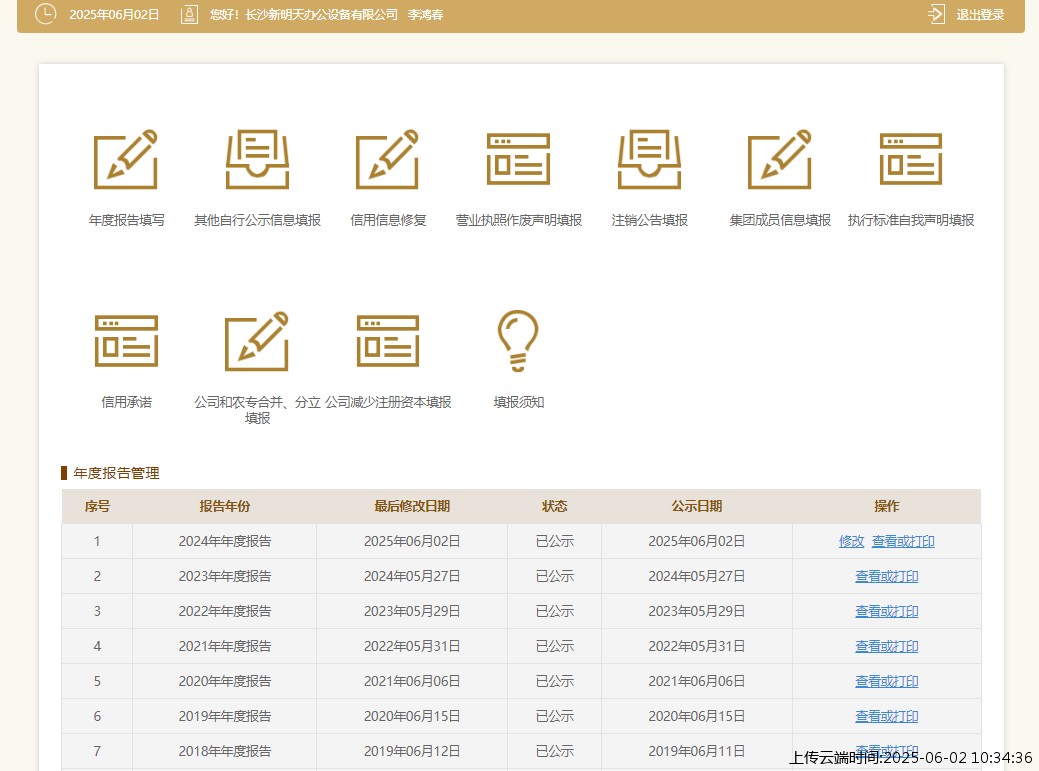Open the 营业执照作废声明填报 form icon
1039x771 pixels.
(x=518, y=159)
